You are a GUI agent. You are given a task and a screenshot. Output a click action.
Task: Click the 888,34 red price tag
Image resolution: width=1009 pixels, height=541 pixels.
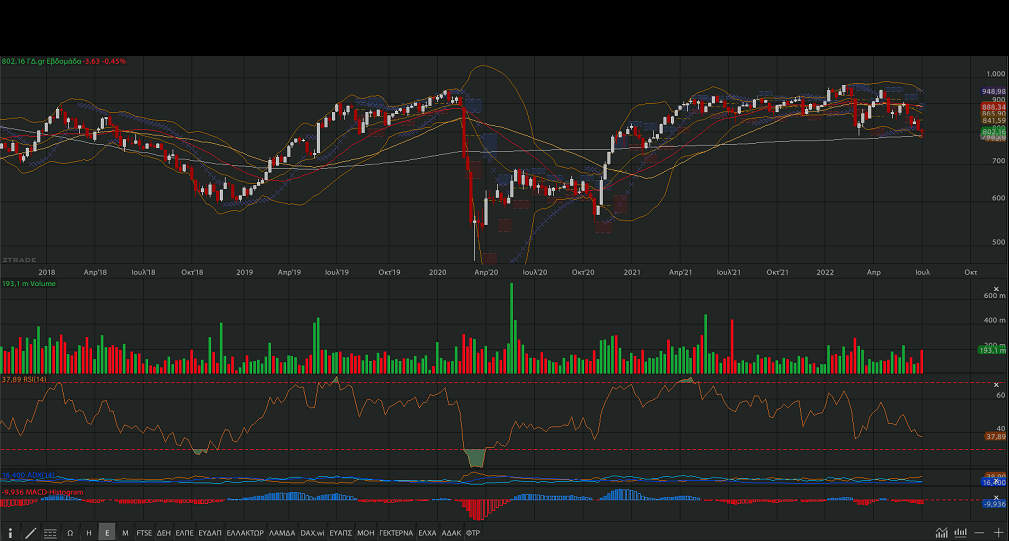(994, 107)
